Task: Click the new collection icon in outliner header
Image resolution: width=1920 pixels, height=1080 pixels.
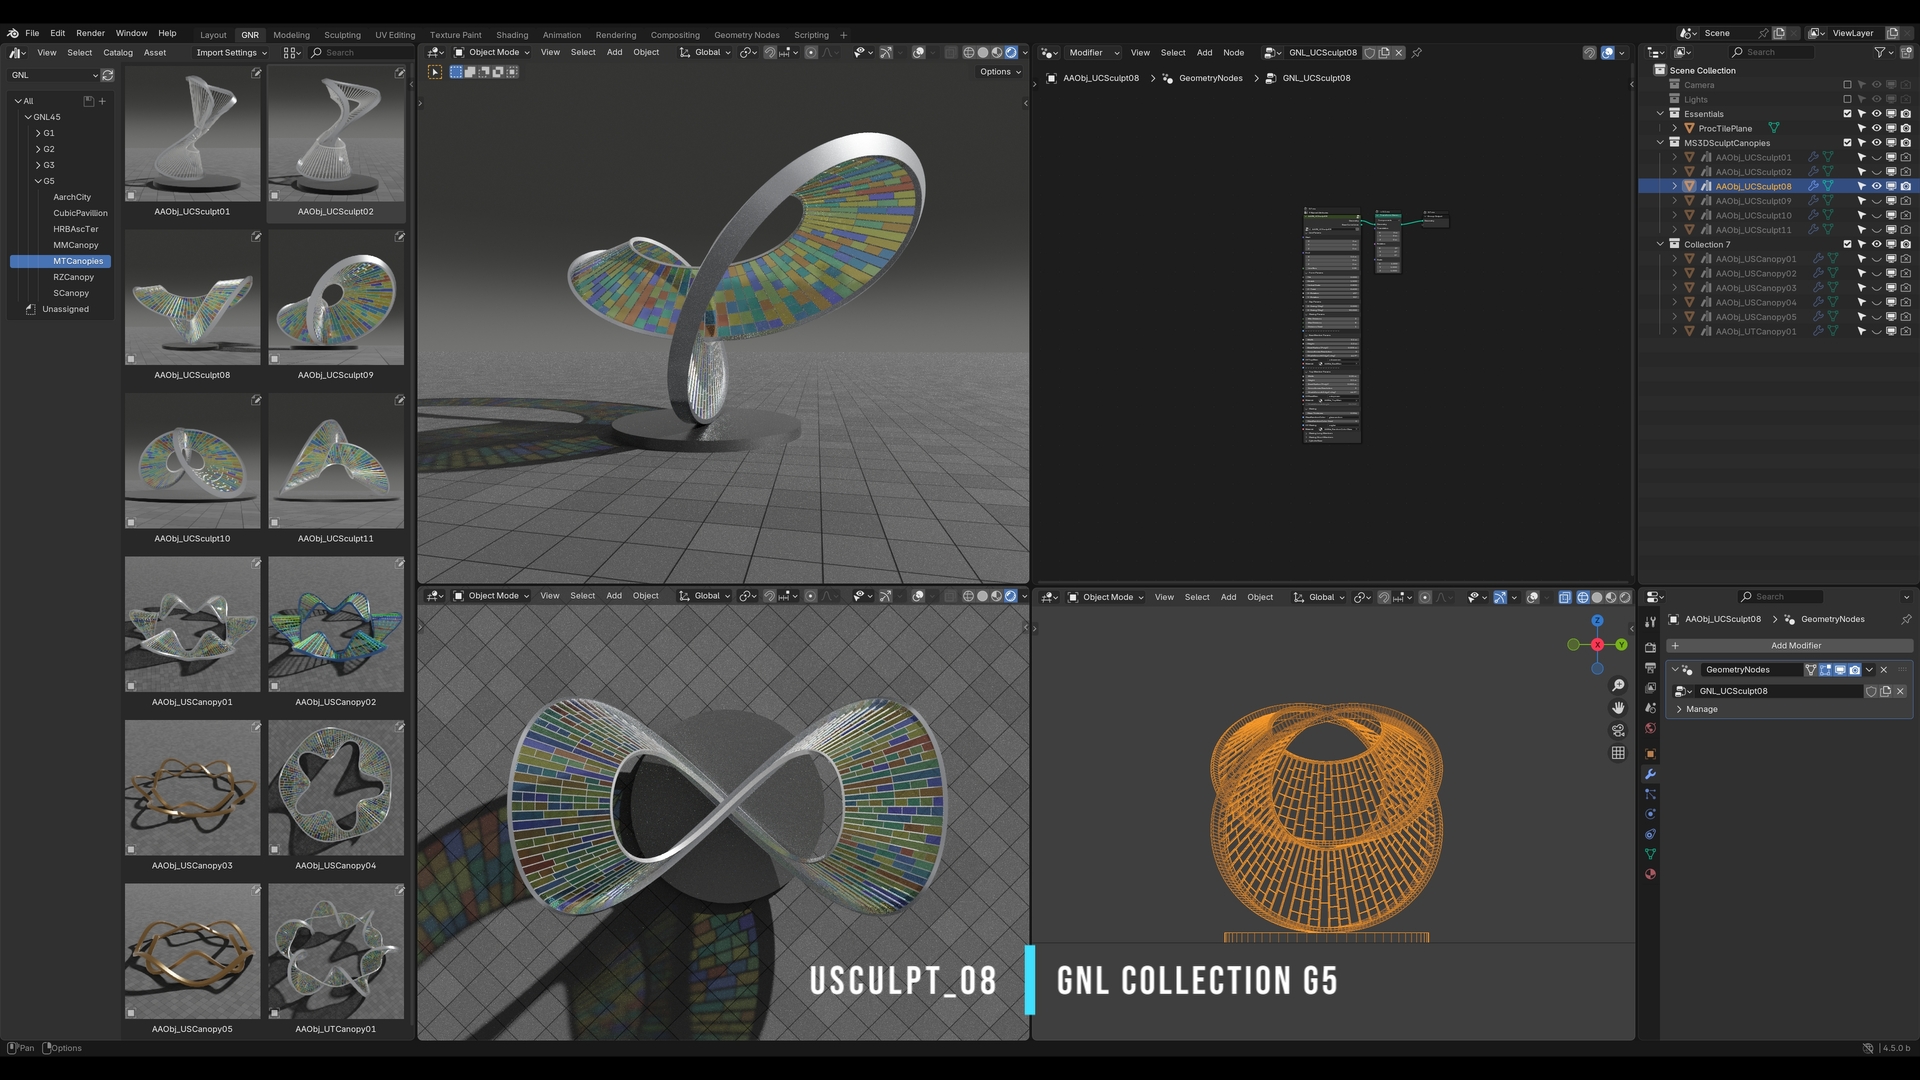Action: coord(1907,53)
